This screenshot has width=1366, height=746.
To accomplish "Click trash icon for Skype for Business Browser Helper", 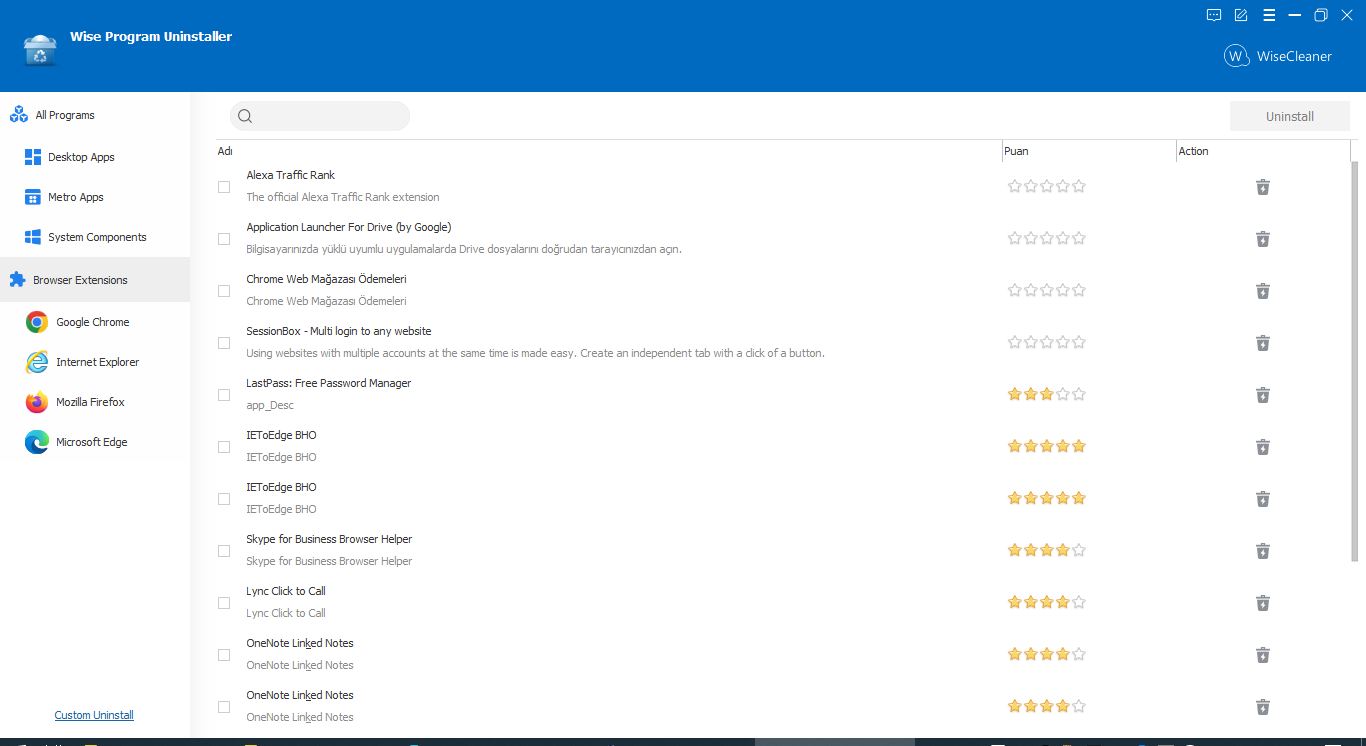I will [x=1263, y=551].
